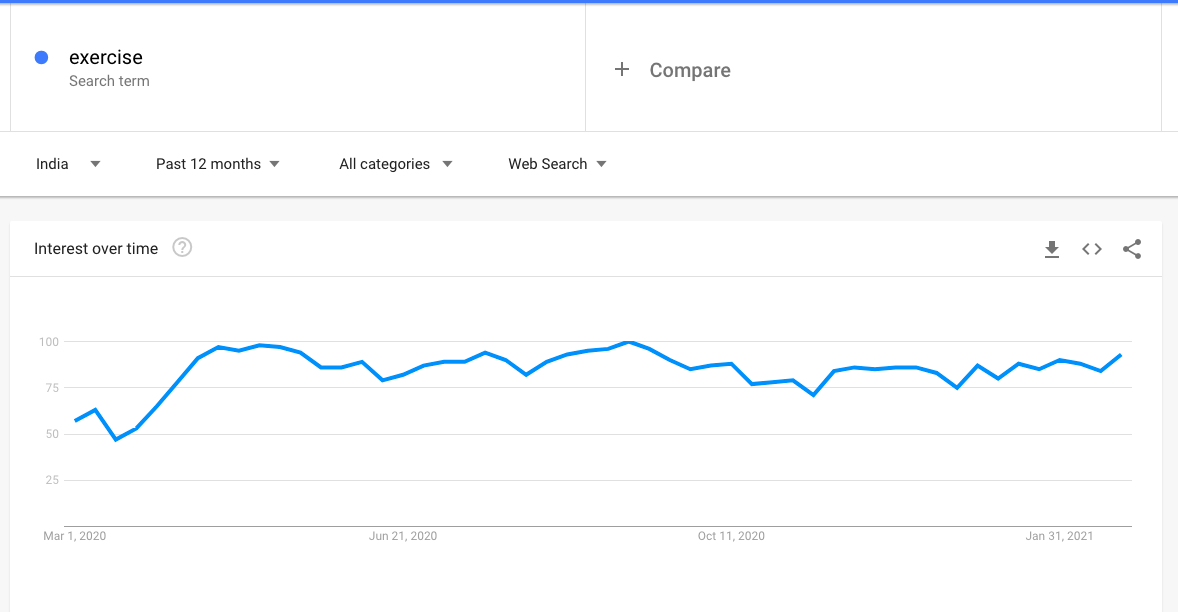Screen dimensions: 1178x612
Task: Expand the Past 12 months time range
Action: click(217, 164)
